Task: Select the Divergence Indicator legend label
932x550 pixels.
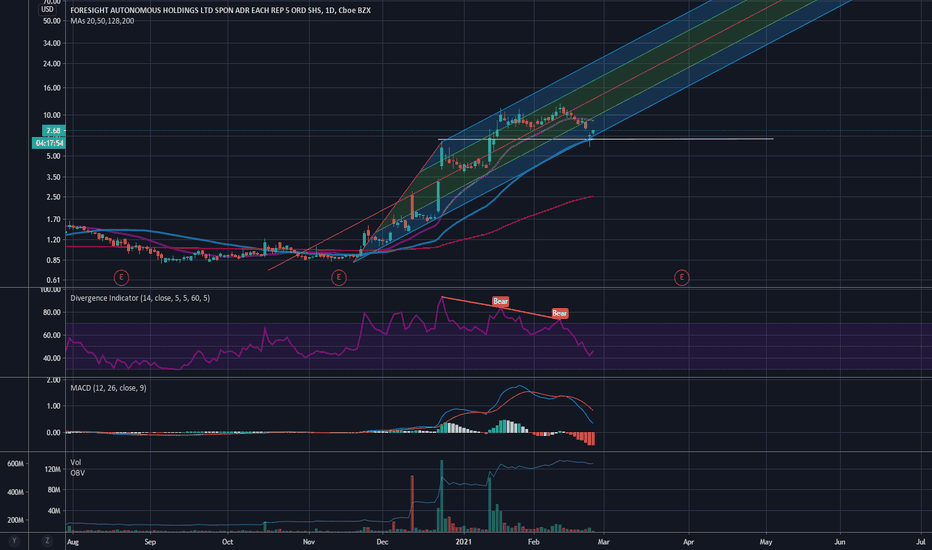Action: pos(140,298)
